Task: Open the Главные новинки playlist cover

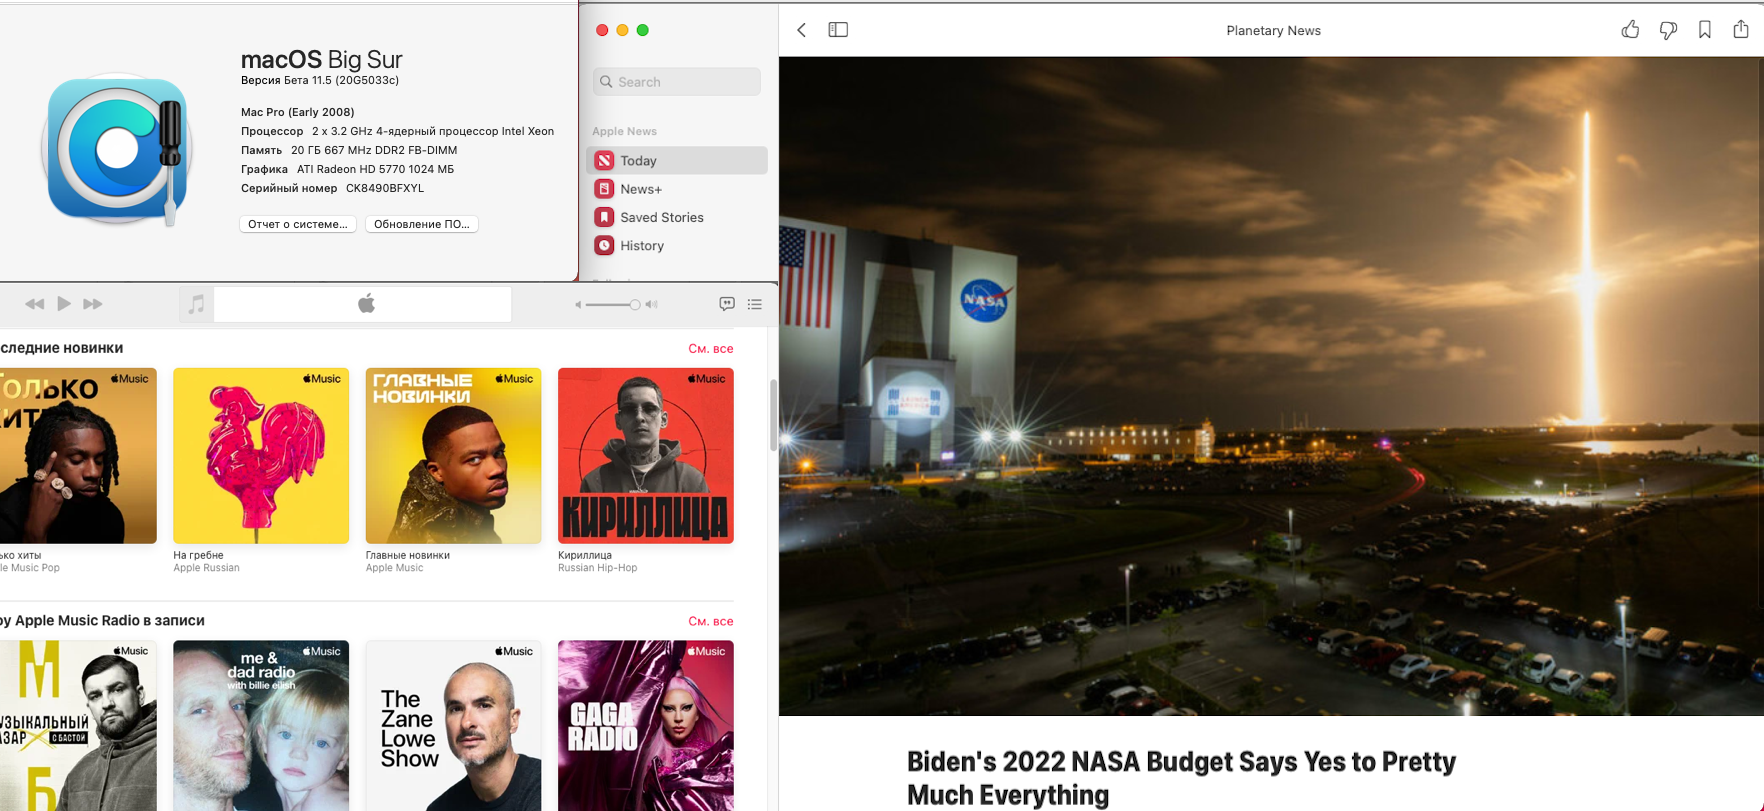Action: click(453, 456)
